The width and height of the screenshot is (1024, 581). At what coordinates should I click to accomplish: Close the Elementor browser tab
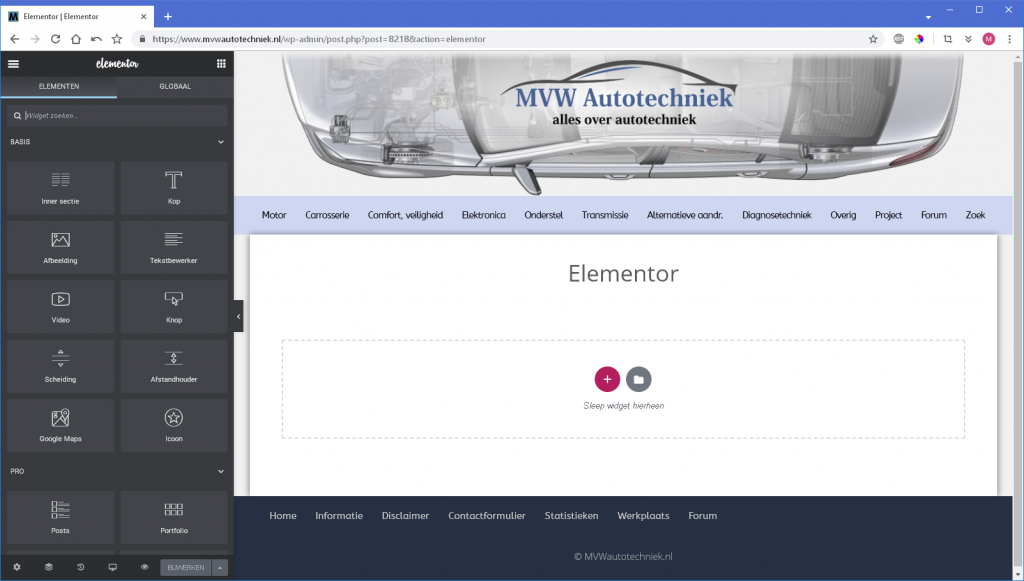pos(144,16)
